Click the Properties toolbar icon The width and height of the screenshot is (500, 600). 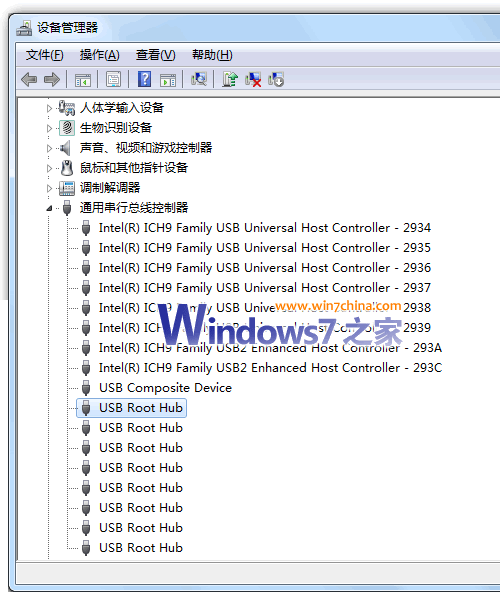coord(114,79)
